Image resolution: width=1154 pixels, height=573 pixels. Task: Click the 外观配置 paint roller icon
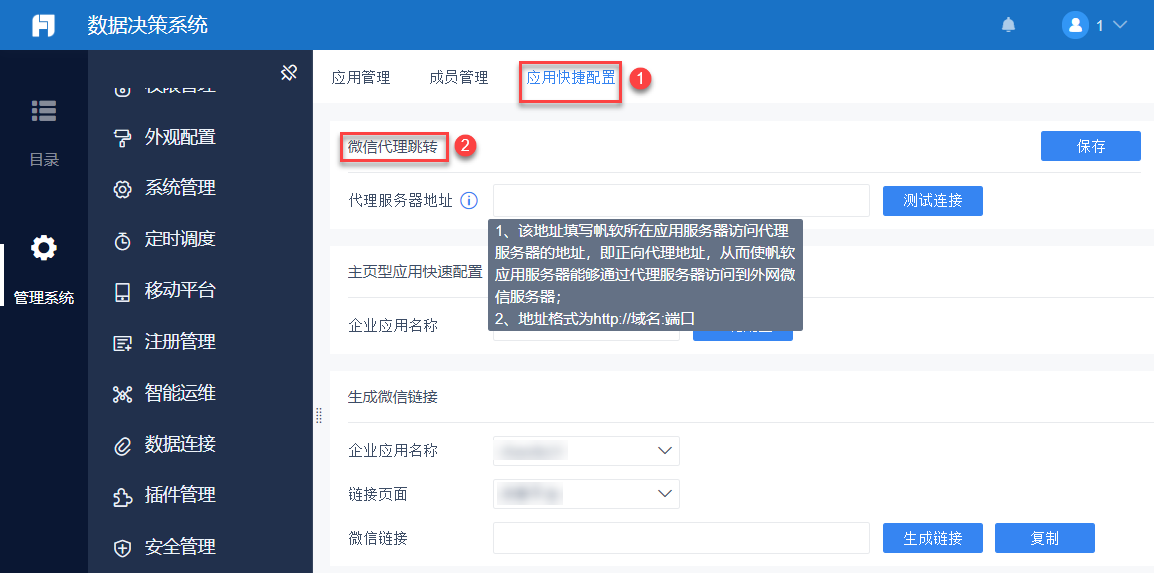(122, 138)
